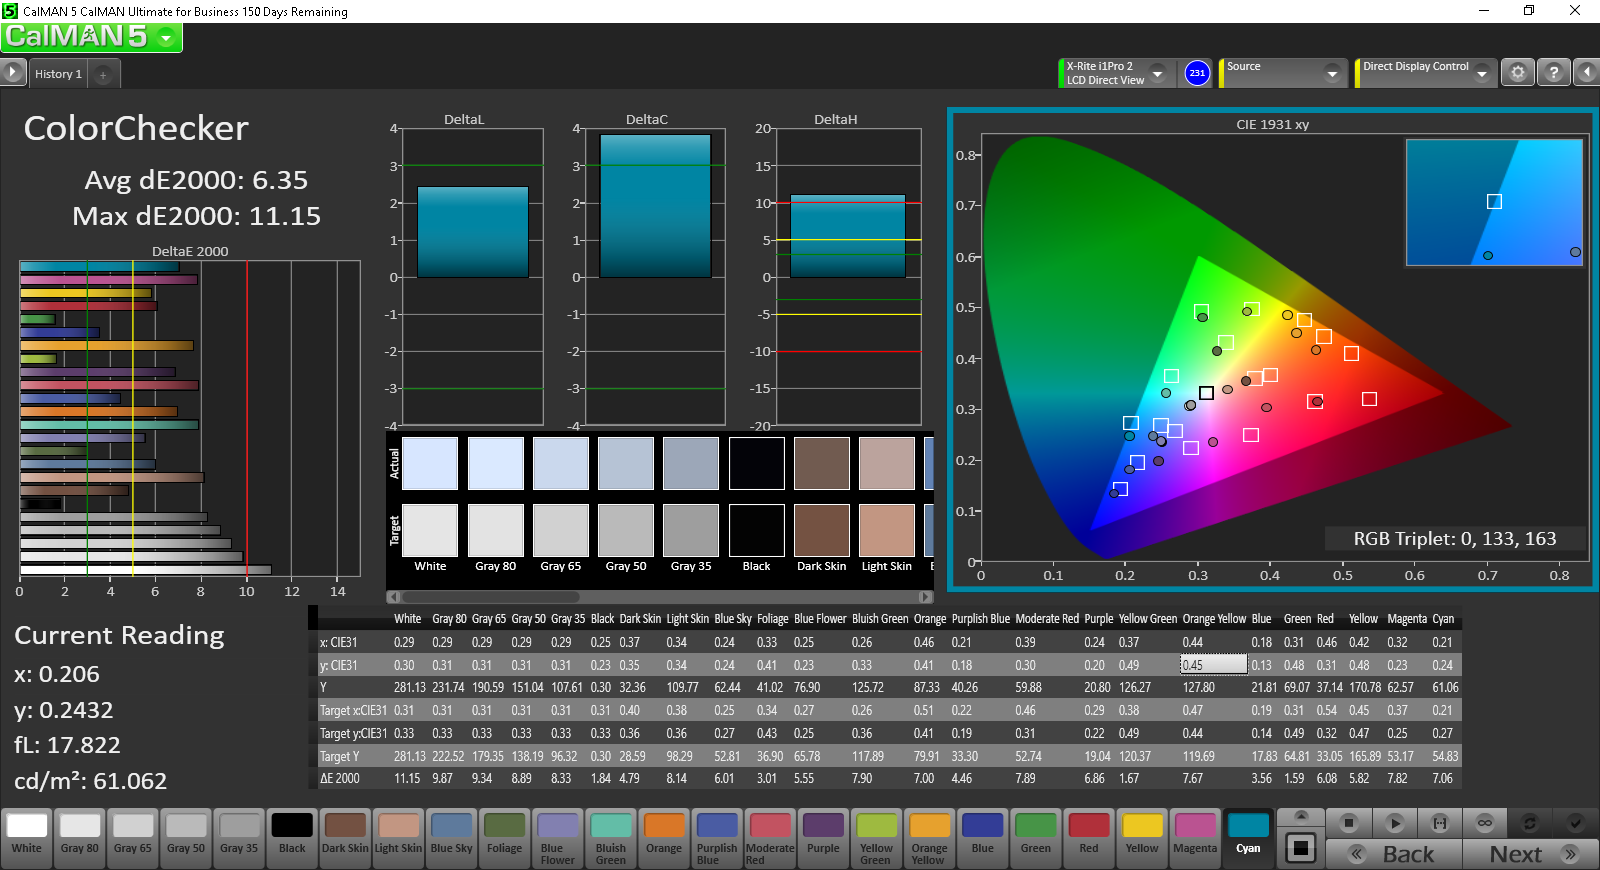Open the CalMAN 5 main menu
The width and height of the screenshot is (1600, 870).
click(x=91, y=37)
